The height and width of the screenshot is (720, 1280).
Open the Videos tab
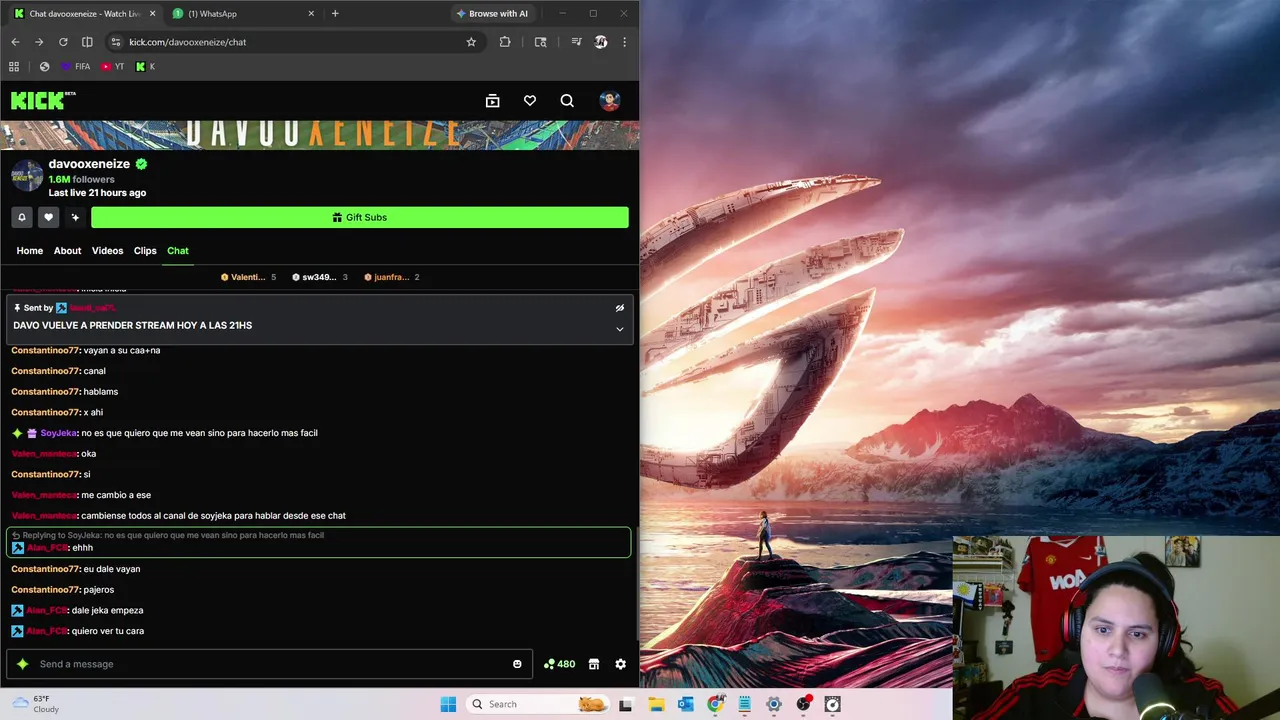(x=107, y=251)
